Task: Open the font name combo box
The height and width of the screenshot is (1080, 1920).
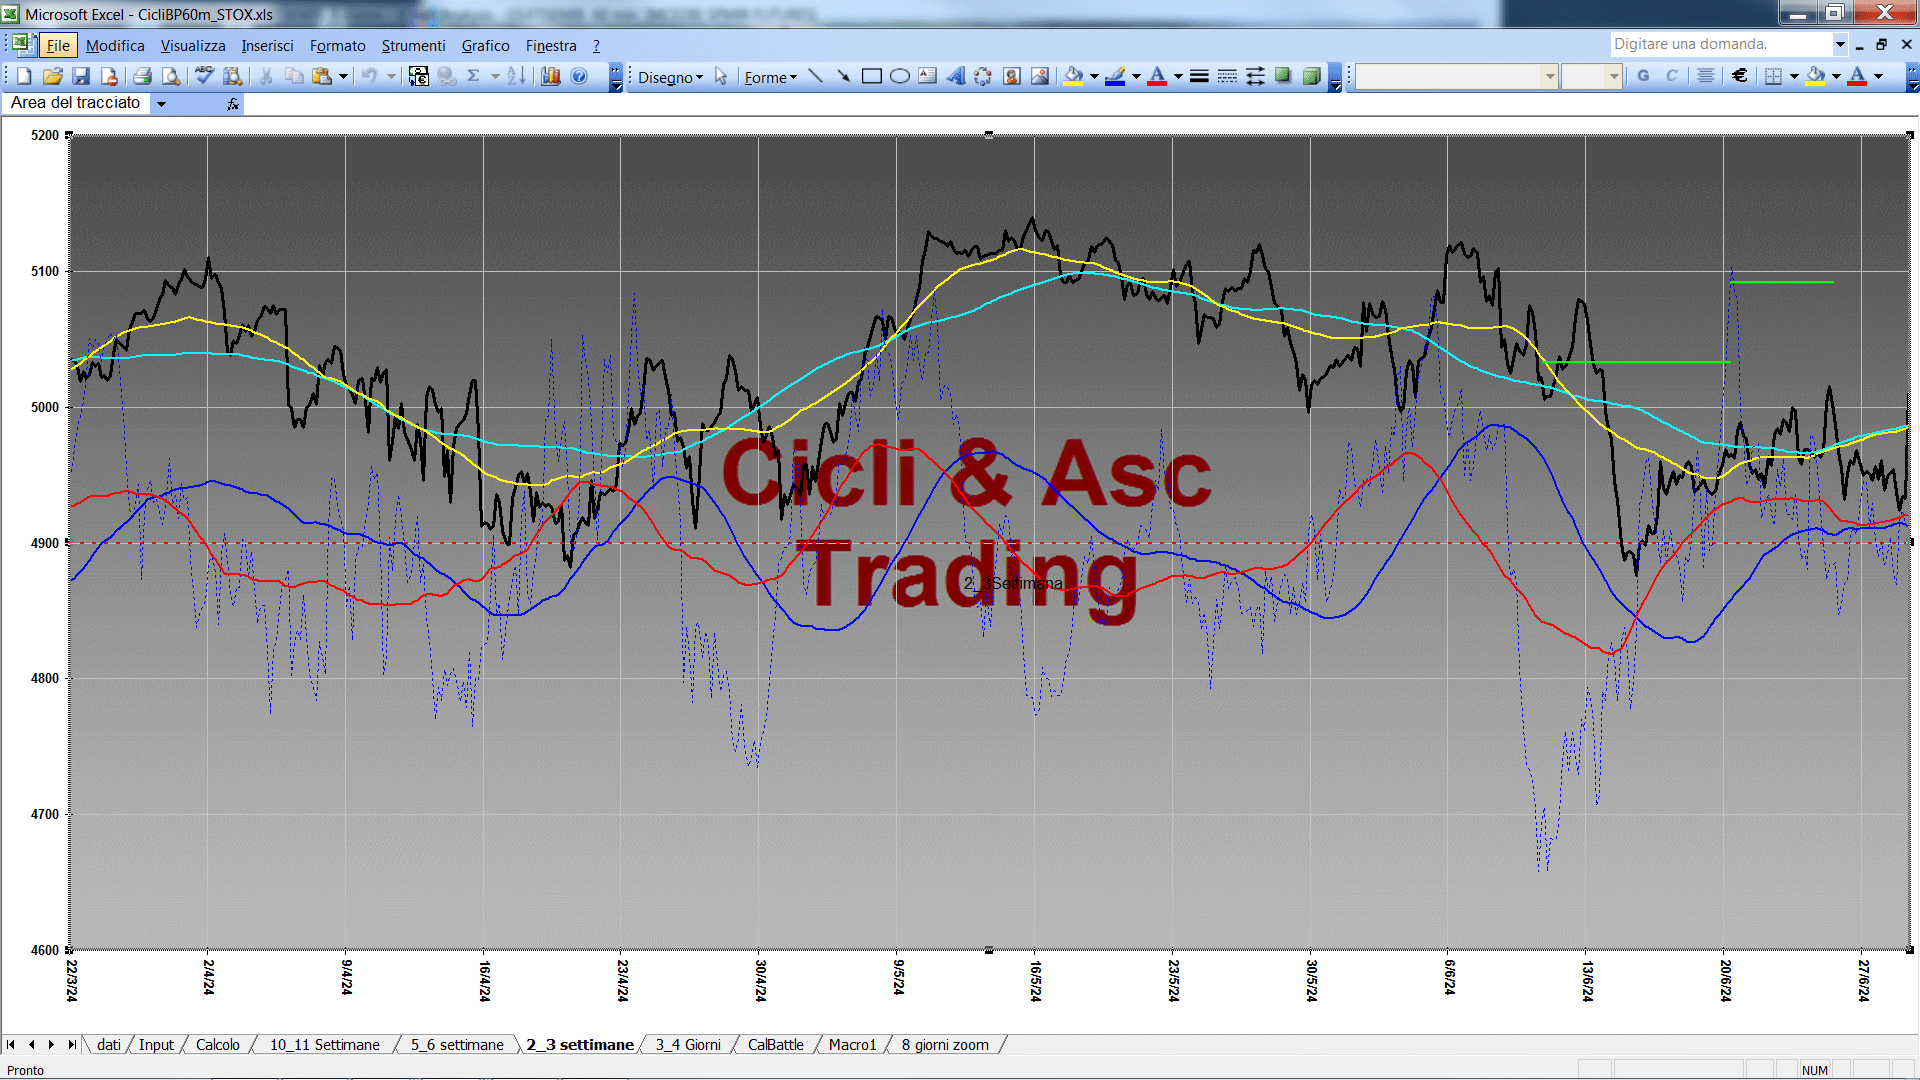Action: click(1457, 76)
